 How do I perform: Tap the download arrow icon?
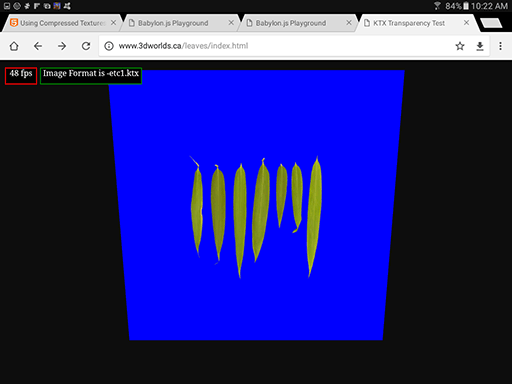tap(480, 46)
